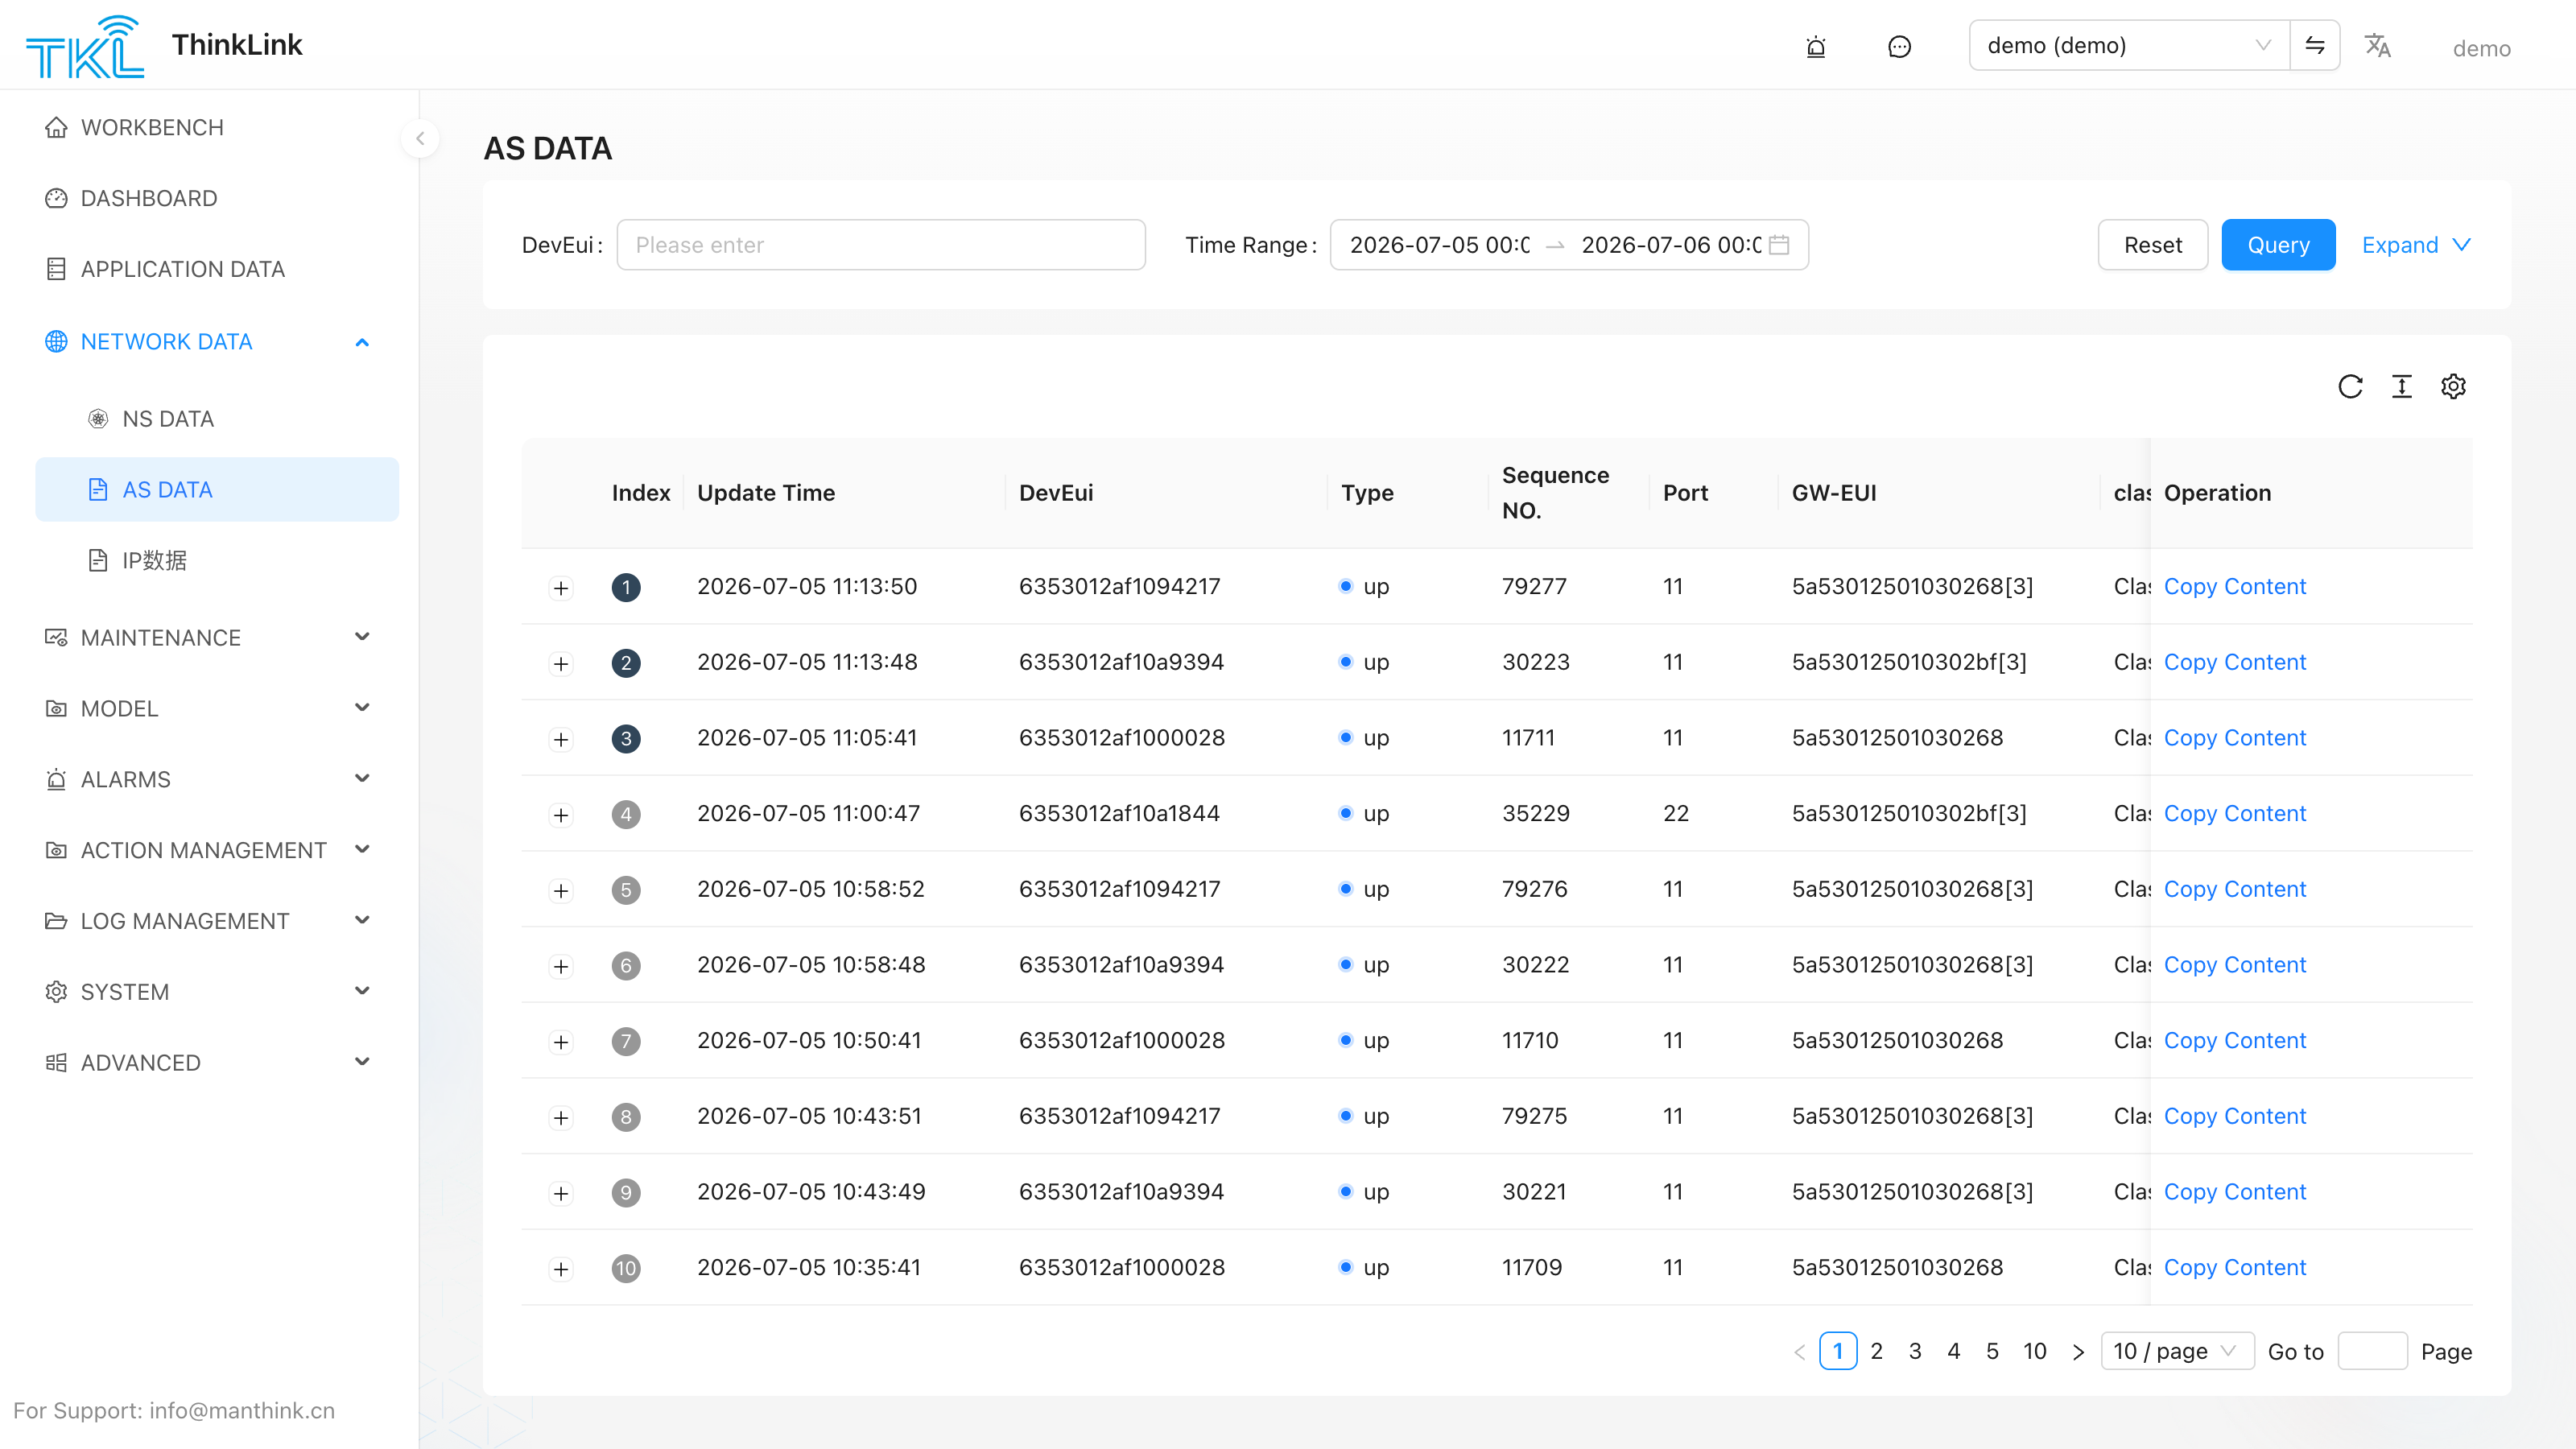Click the row 5 index badge
Screen dimensions: 2576x1449
tap(626, 890)
